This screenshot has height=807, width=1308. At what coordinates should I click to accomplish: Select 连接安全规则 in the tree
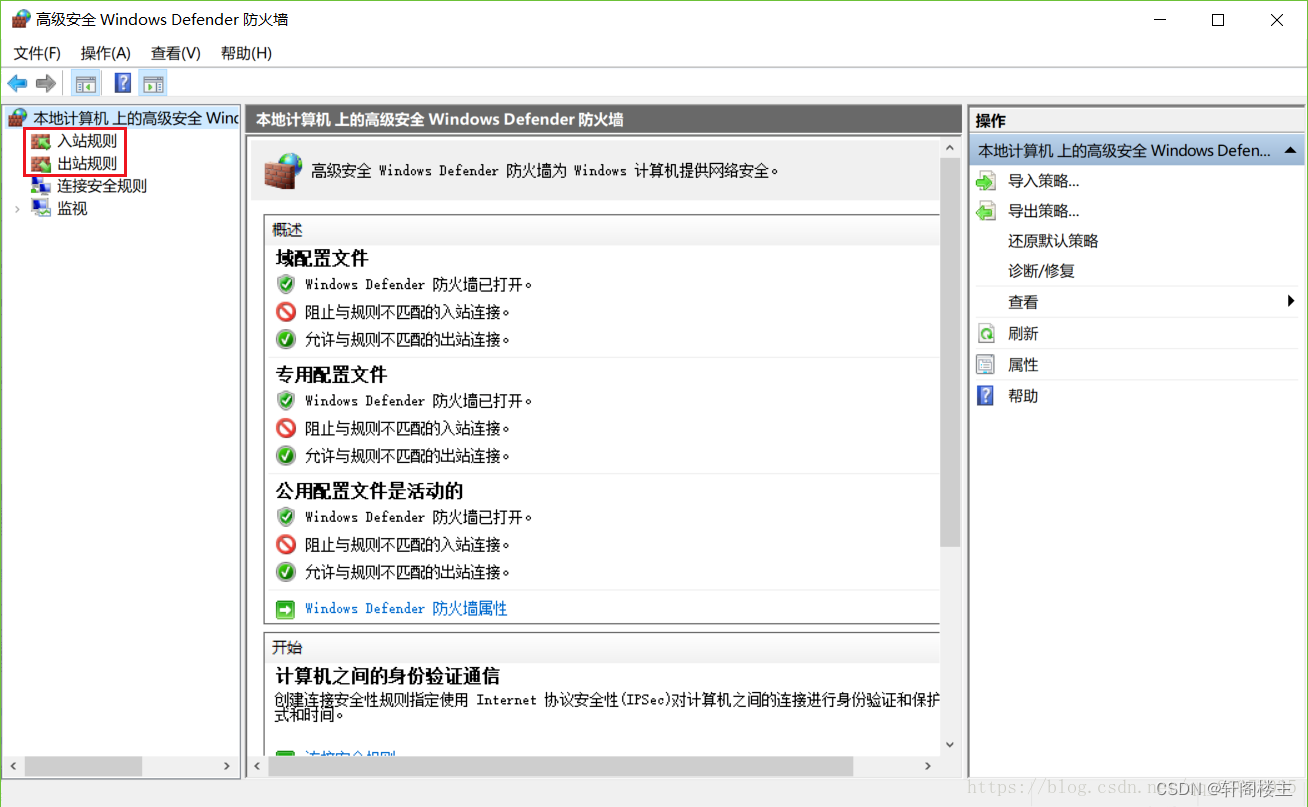coord(102,186)
